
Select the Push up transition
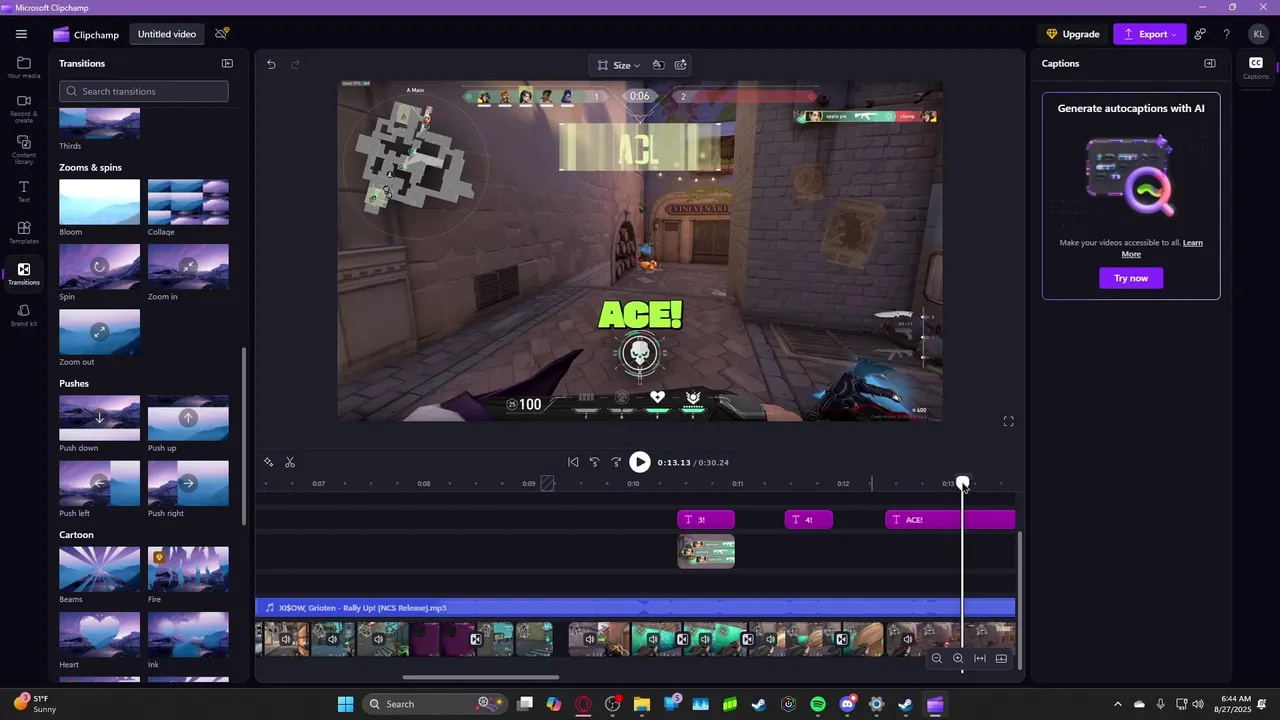coord(188,418)
